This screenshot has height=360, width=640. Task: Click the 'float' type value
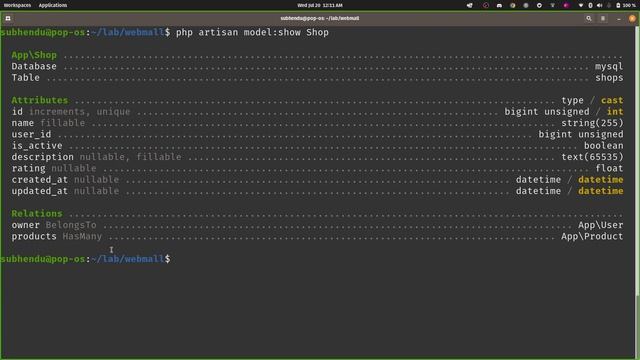[x=609, y=168]
